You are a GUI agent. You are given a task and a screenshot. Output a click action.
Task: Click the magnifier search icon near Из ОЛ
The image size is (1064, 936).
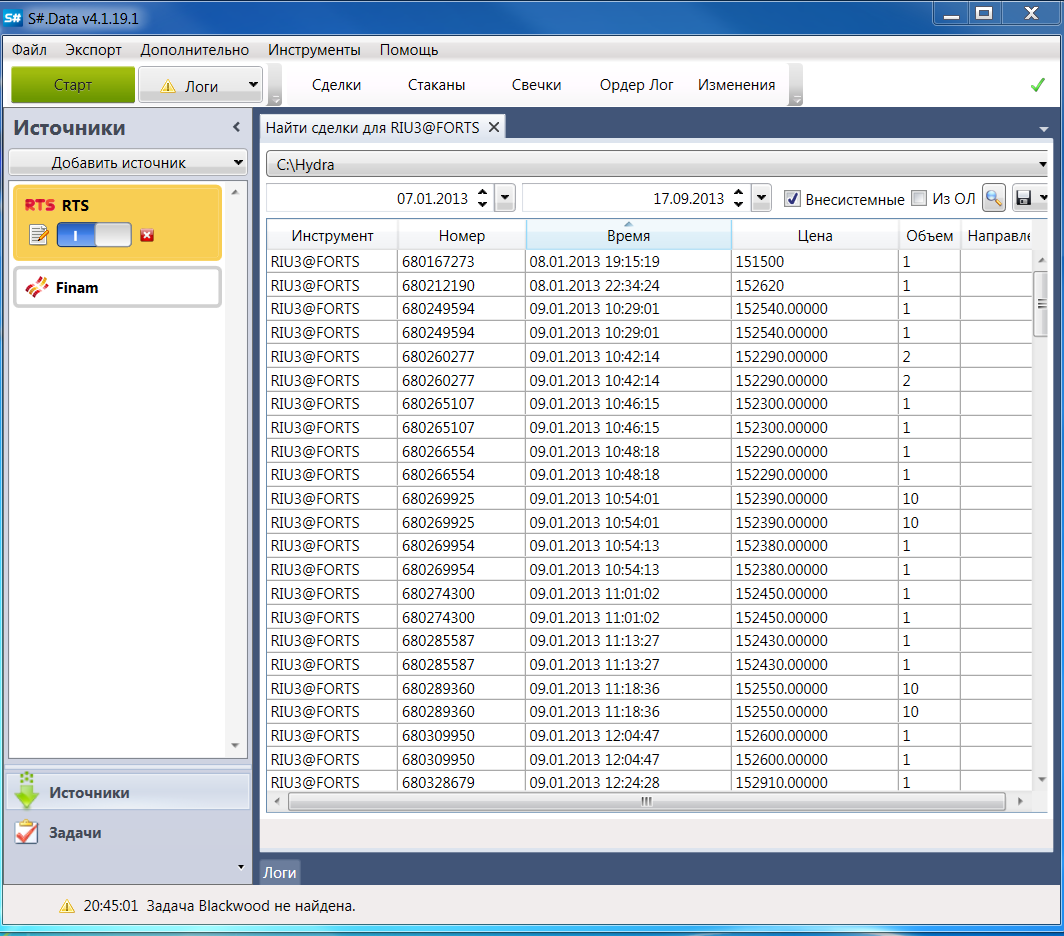pyautogui.click(x=993, y=198)
